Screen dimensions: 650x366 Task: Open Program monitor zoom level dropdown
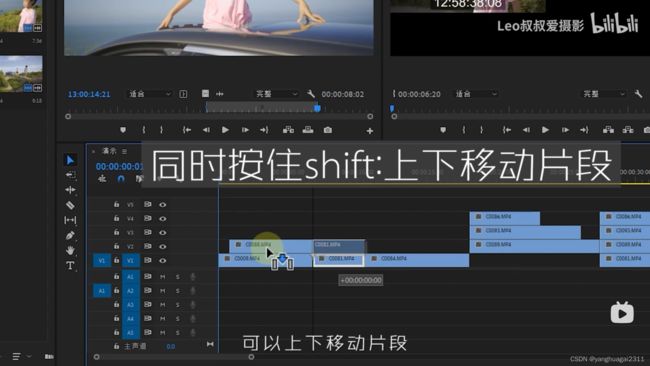476,94
